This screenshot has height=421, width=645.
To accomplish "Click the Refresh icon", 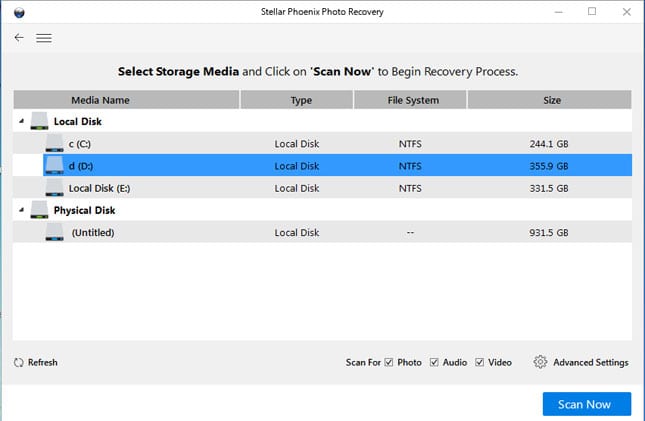I will pos(19,362).
